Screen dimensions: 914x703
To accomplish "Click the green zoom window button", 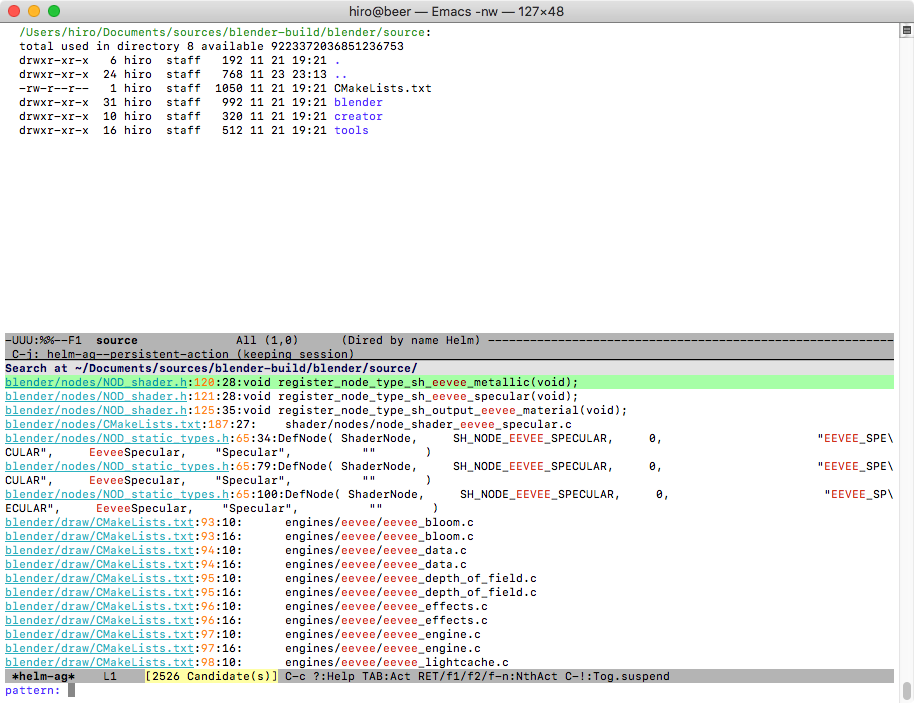I will coord(54,11).
